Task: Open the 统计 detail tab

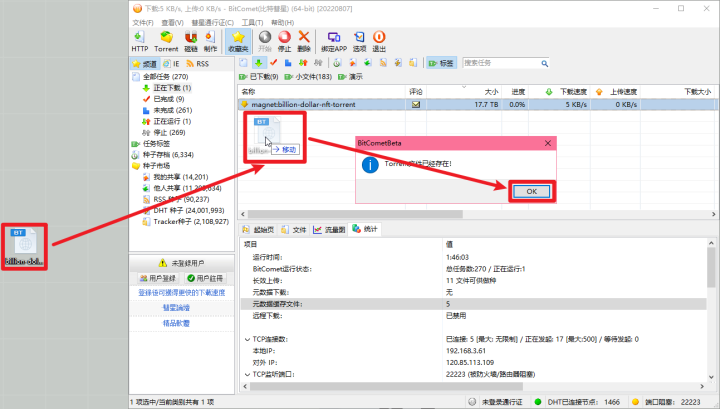Action: pyautogui.click(x=365, y=229)
